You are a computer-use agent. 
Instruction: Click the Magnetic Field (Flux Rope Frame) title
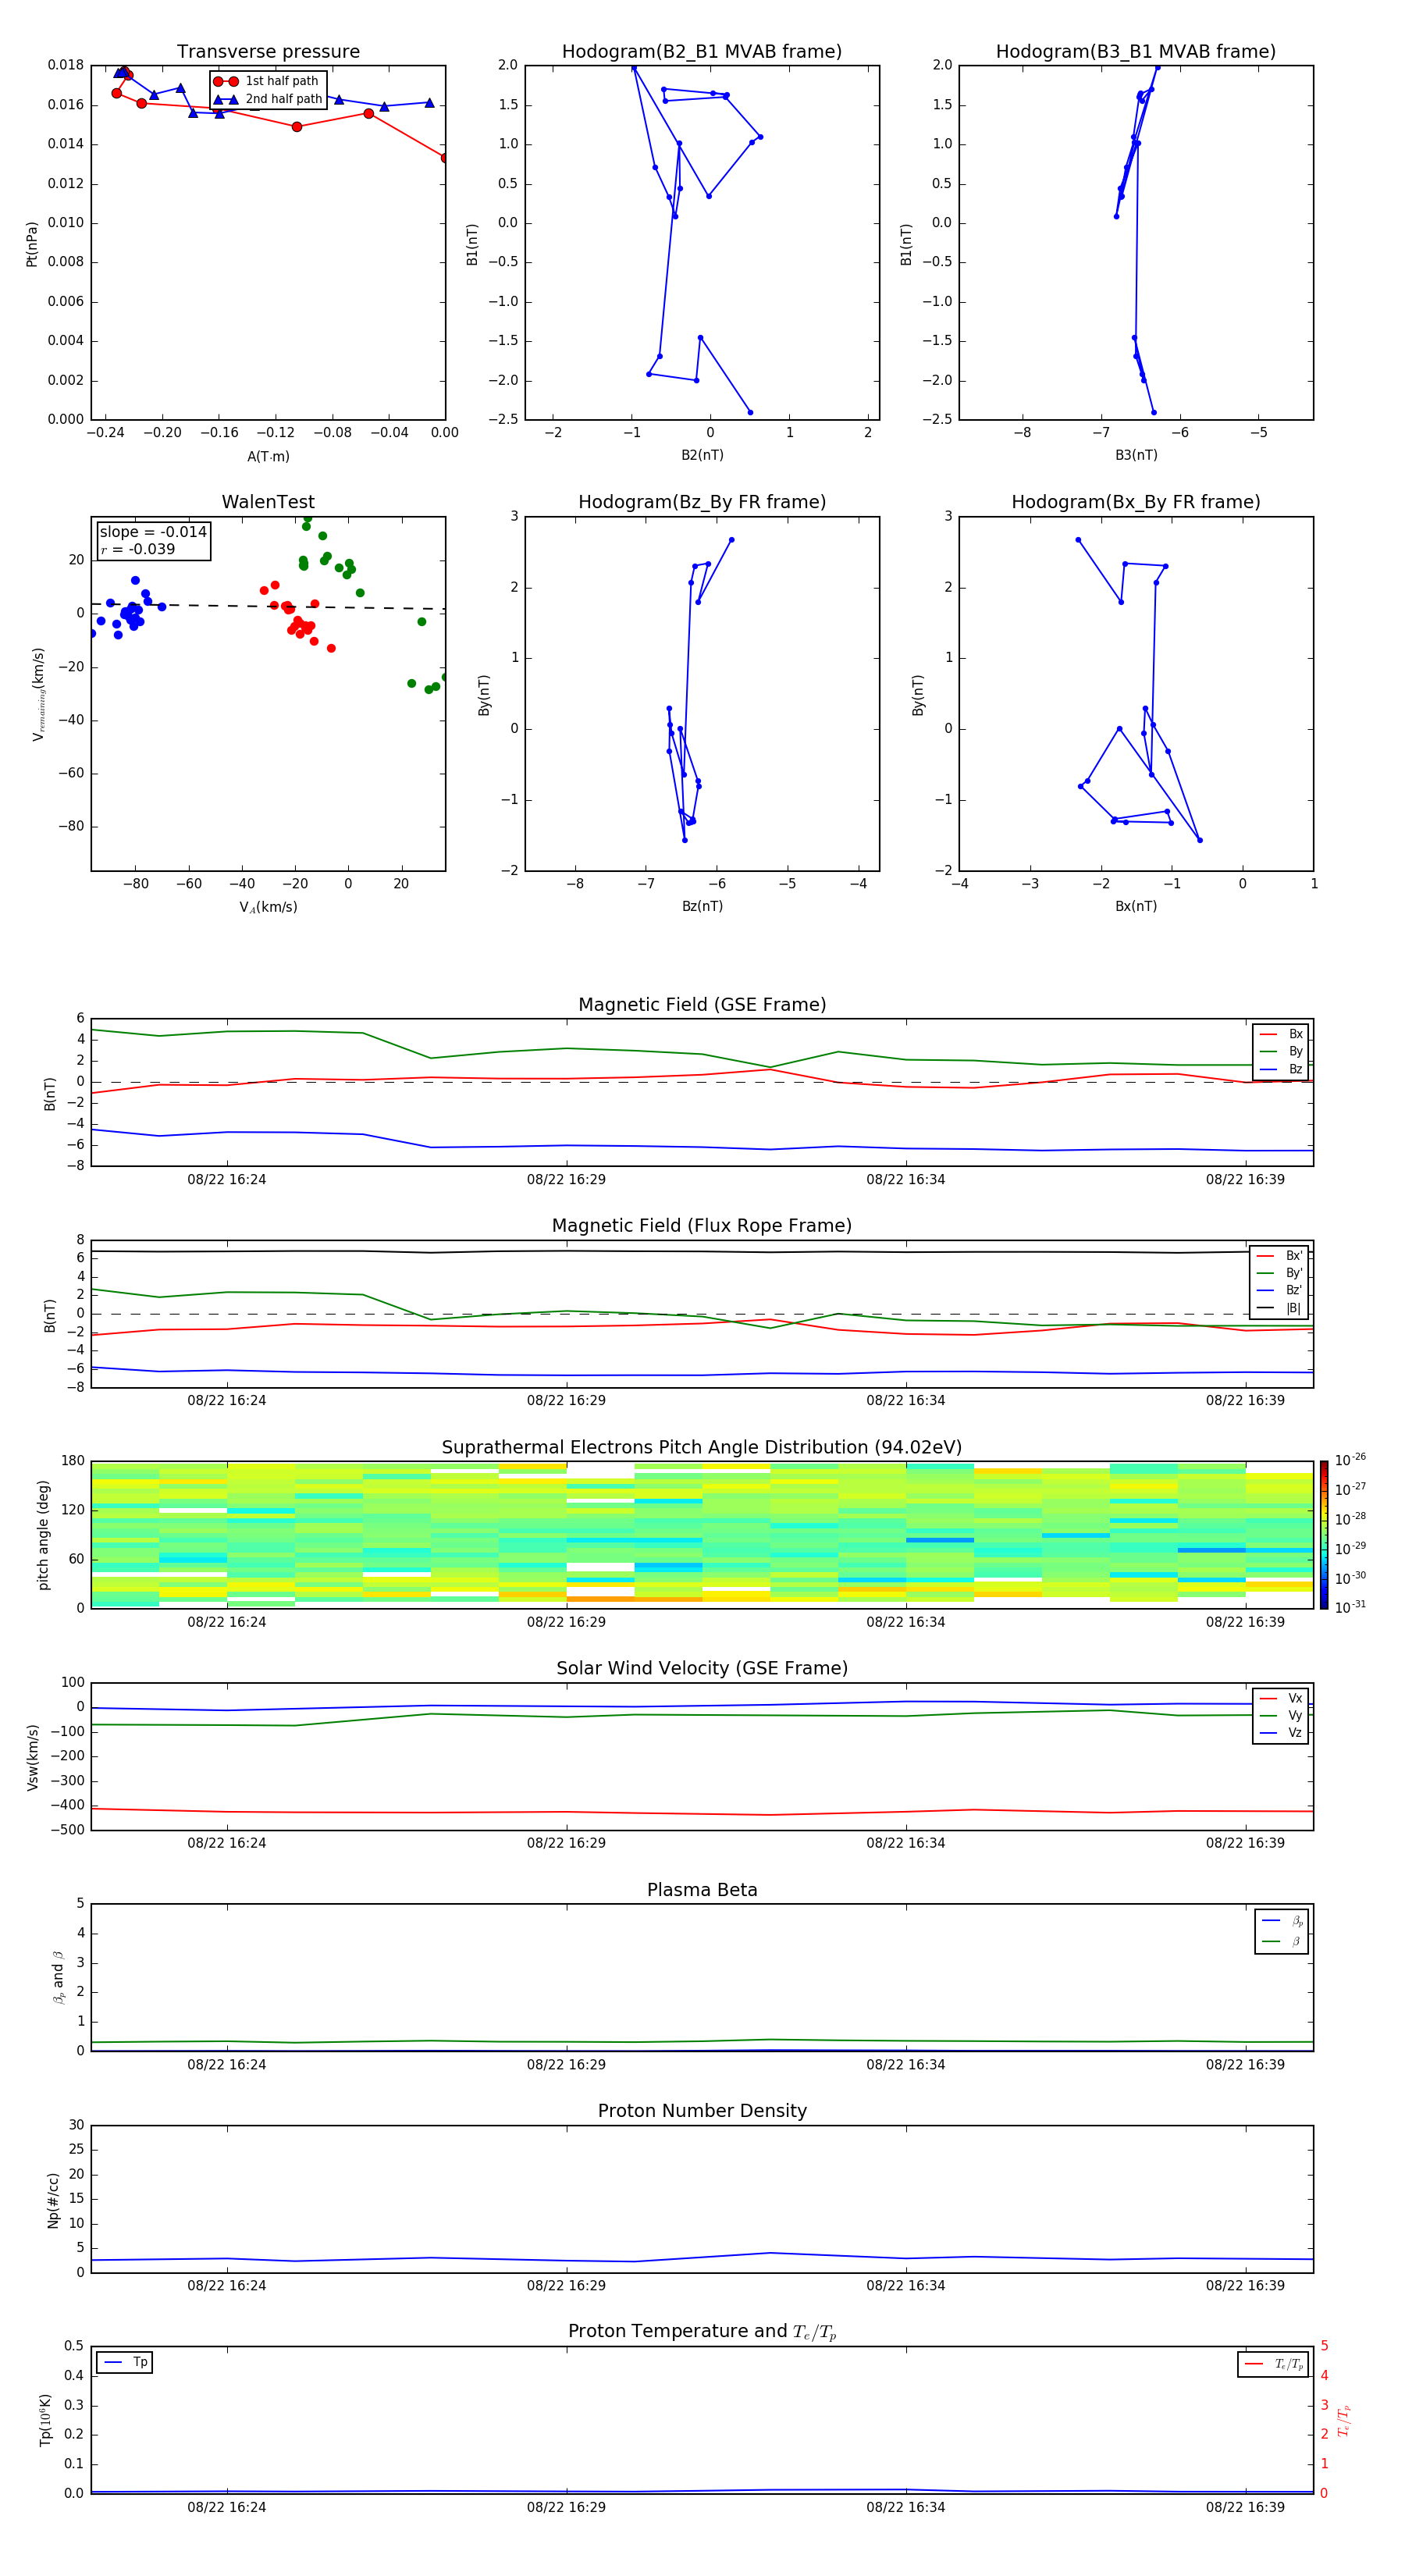pos(702,1226)
